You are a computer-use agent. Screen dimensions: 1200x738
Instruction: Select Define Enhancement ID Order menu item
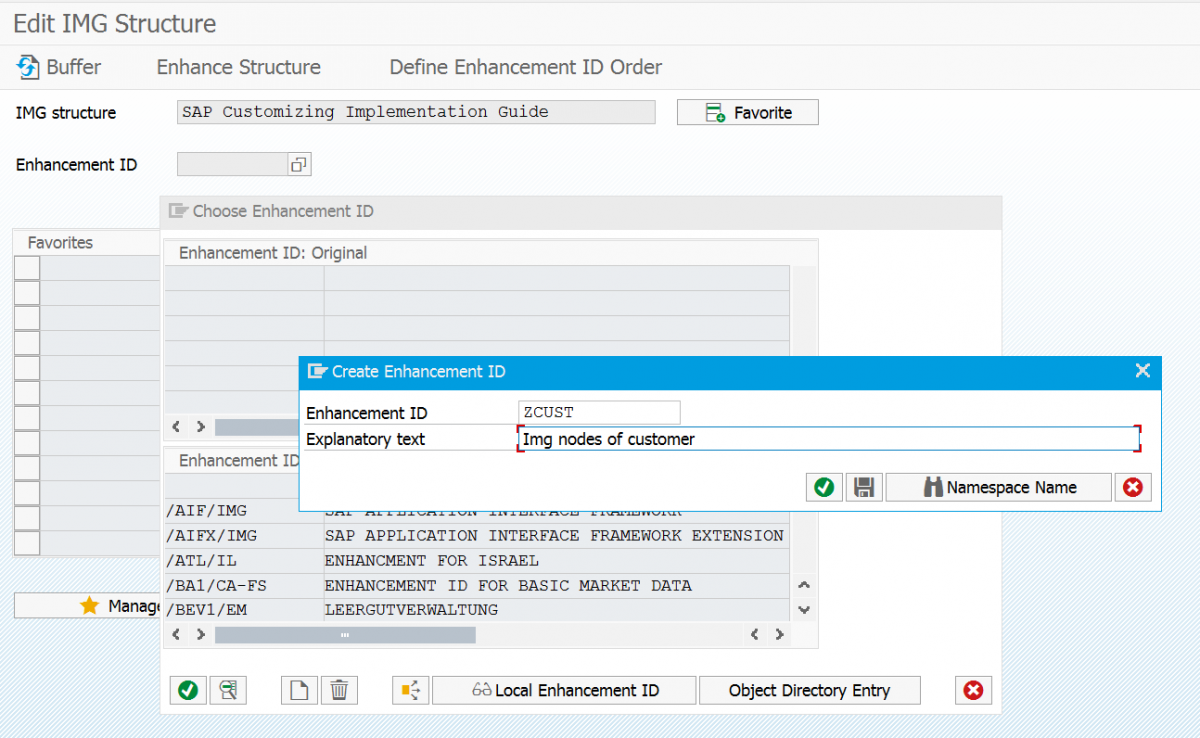[525, 67]
